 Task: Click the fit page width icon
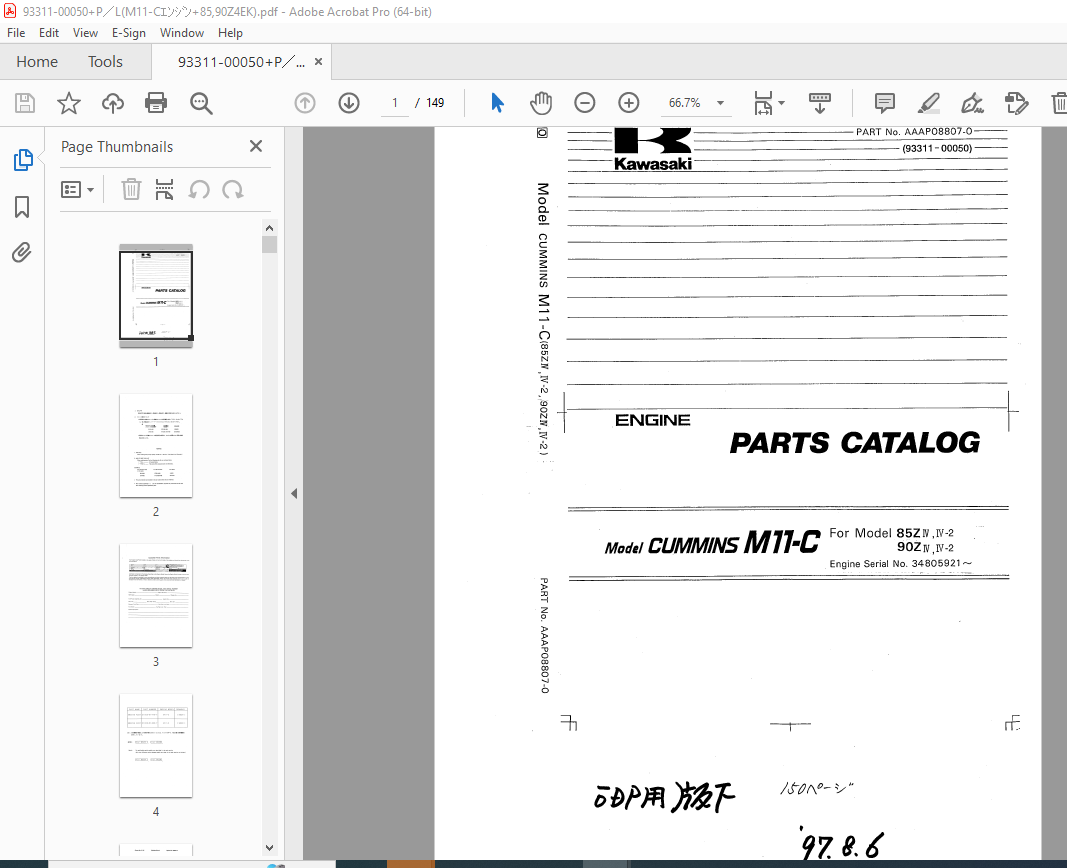[x=764, y=103]
